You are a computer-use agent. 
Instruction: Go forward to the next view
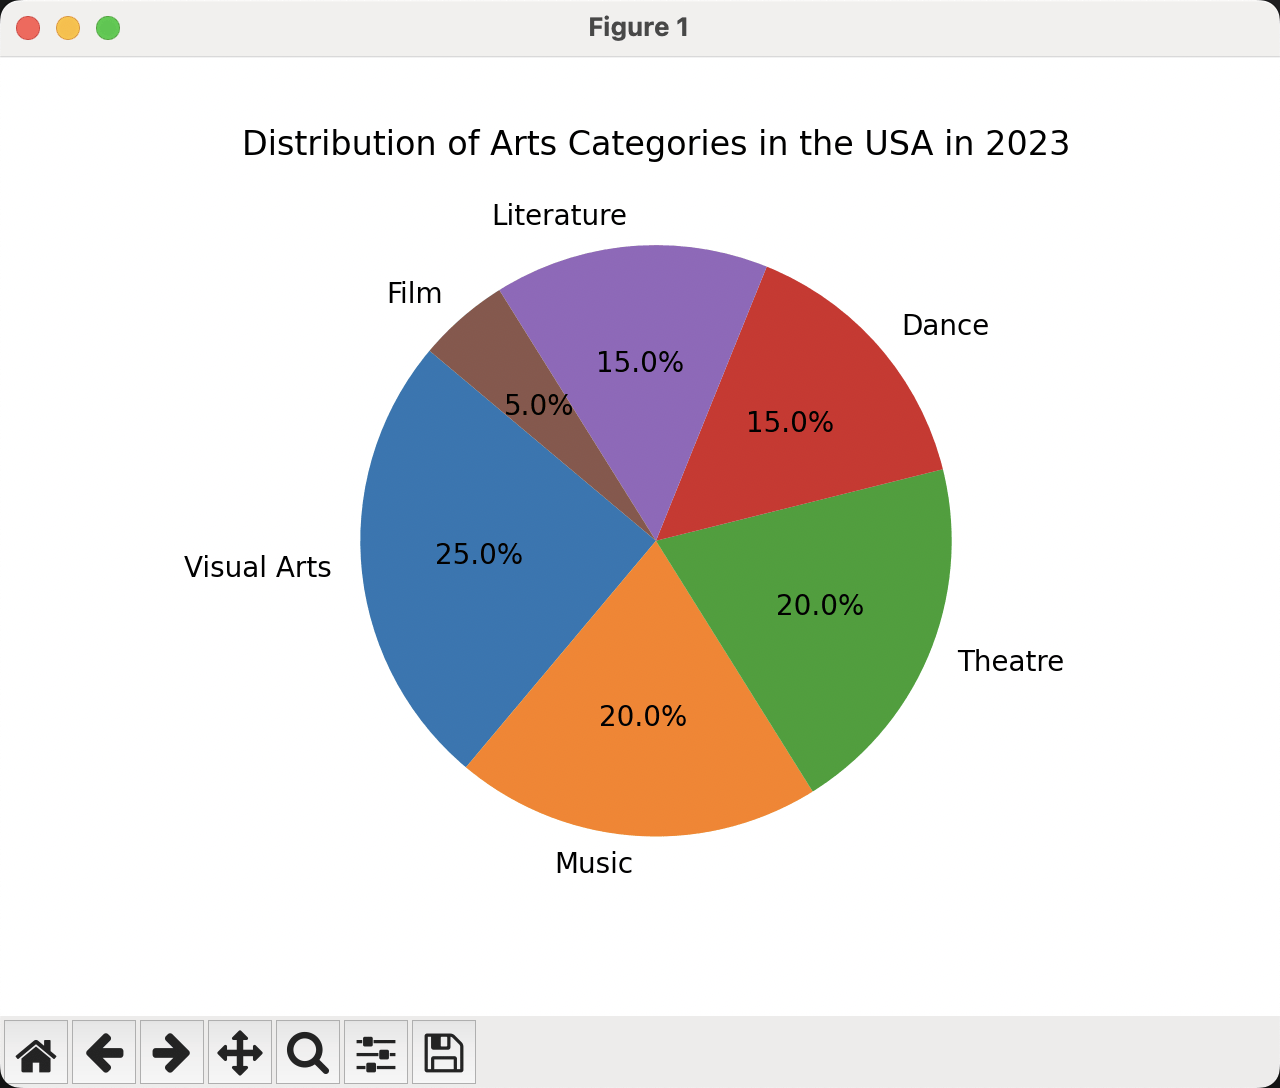(x=172, y=1052)
